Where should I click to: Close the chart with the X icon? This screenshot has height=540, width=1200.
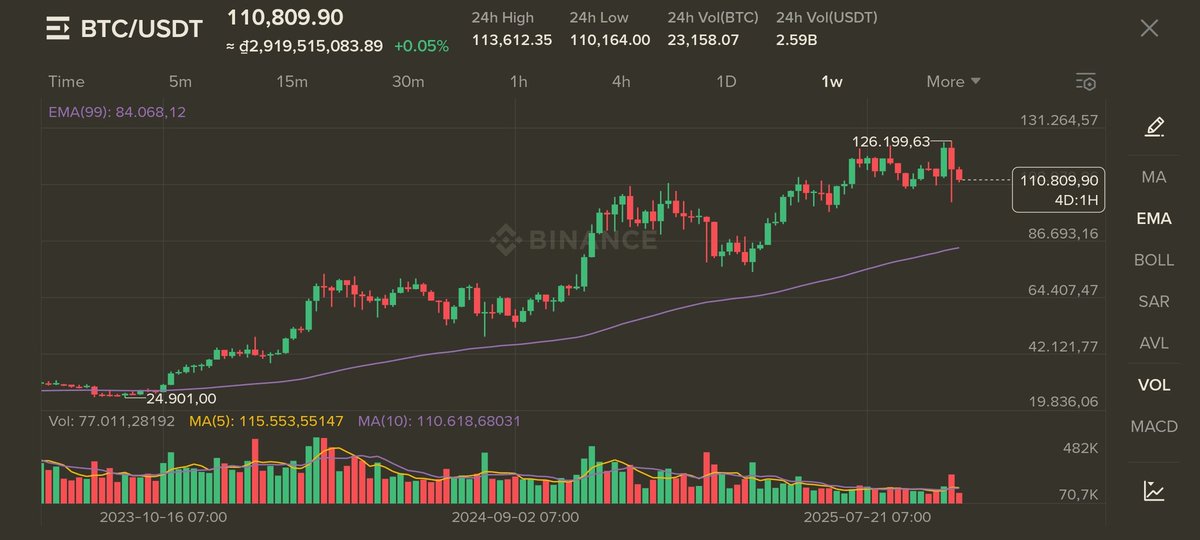(x=1150, y=28)
